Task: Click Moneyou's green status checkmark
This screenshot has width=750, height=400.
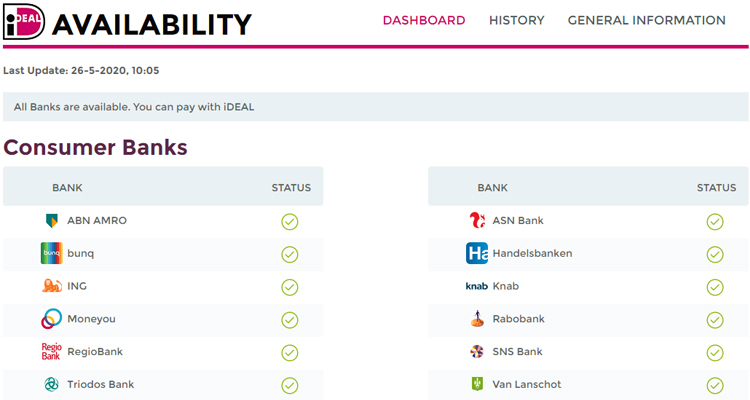Action: coord(290,320)
